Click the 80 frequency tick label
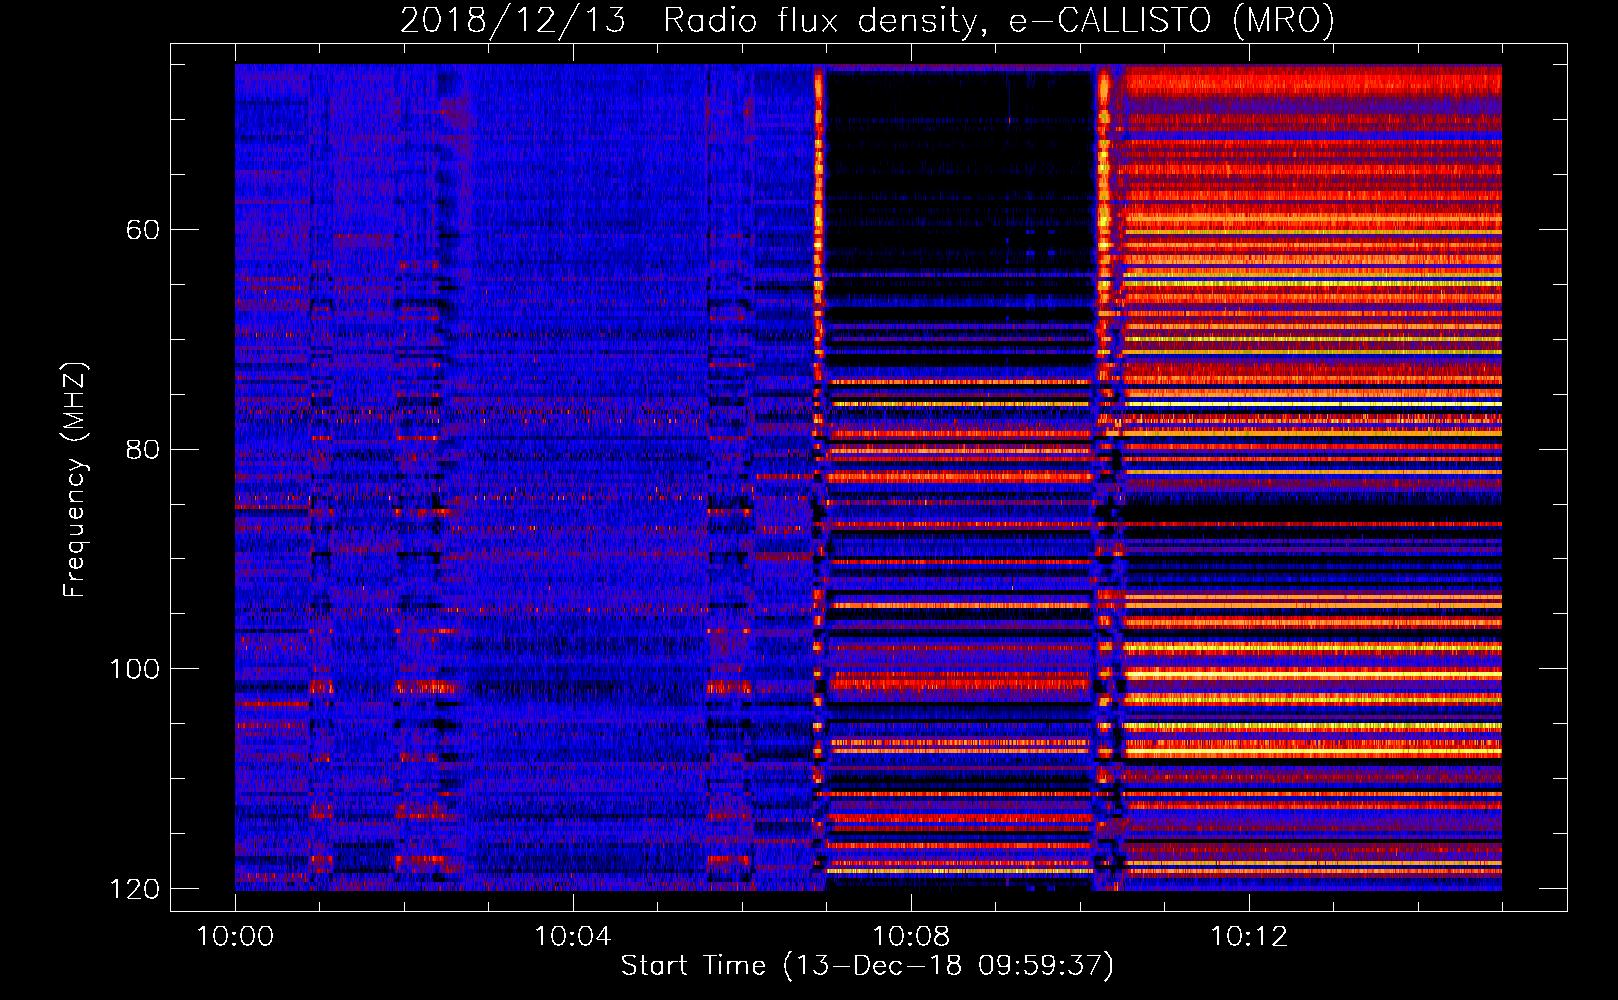This screenshot has width=1618, height=1000. (x=143, y=449)
